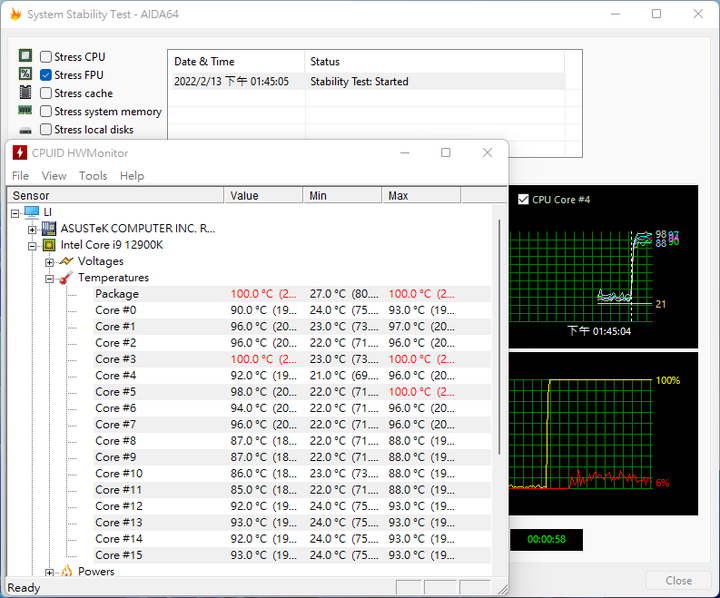Viewport: 720px width, 598px height.
Task: Expand the Voltages tree node
Action: click(x=49, y=262)
